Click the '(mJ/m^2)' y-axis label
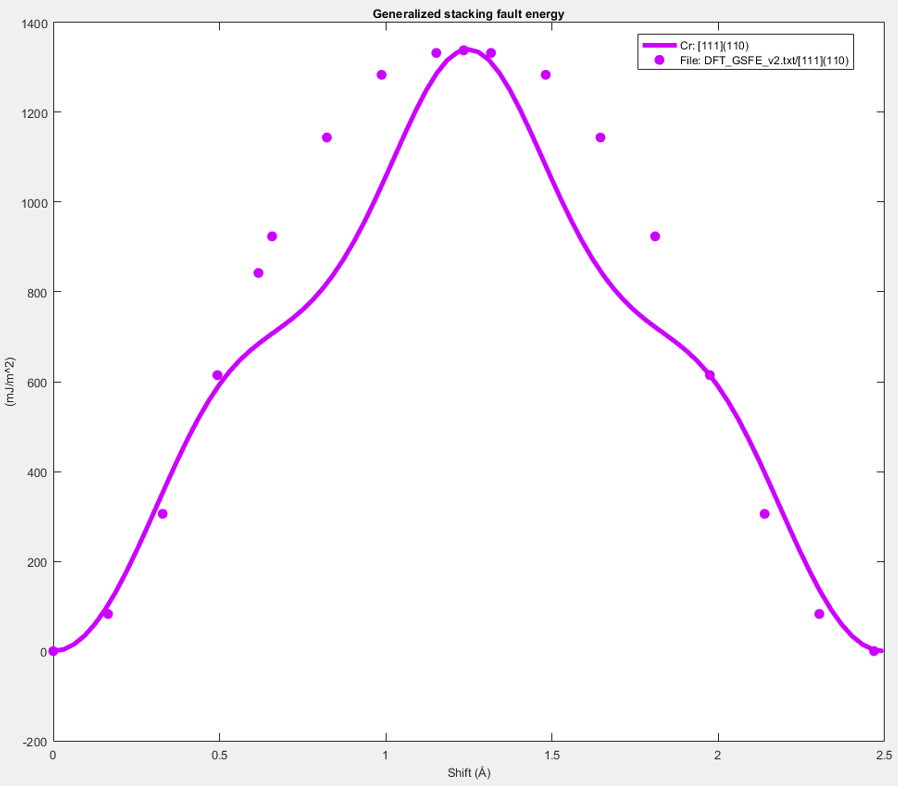898x786 pixels. coord(10,381)
